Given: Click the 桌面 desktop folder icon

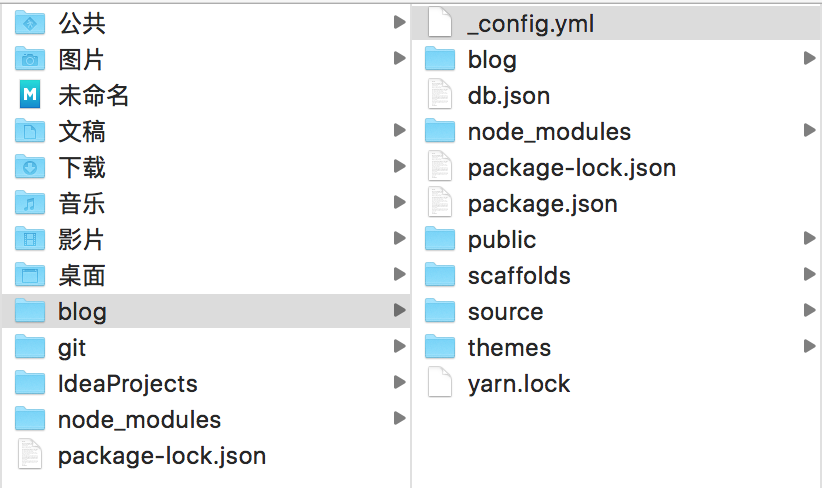Looking at the screenshot, I should pos(31,275).
